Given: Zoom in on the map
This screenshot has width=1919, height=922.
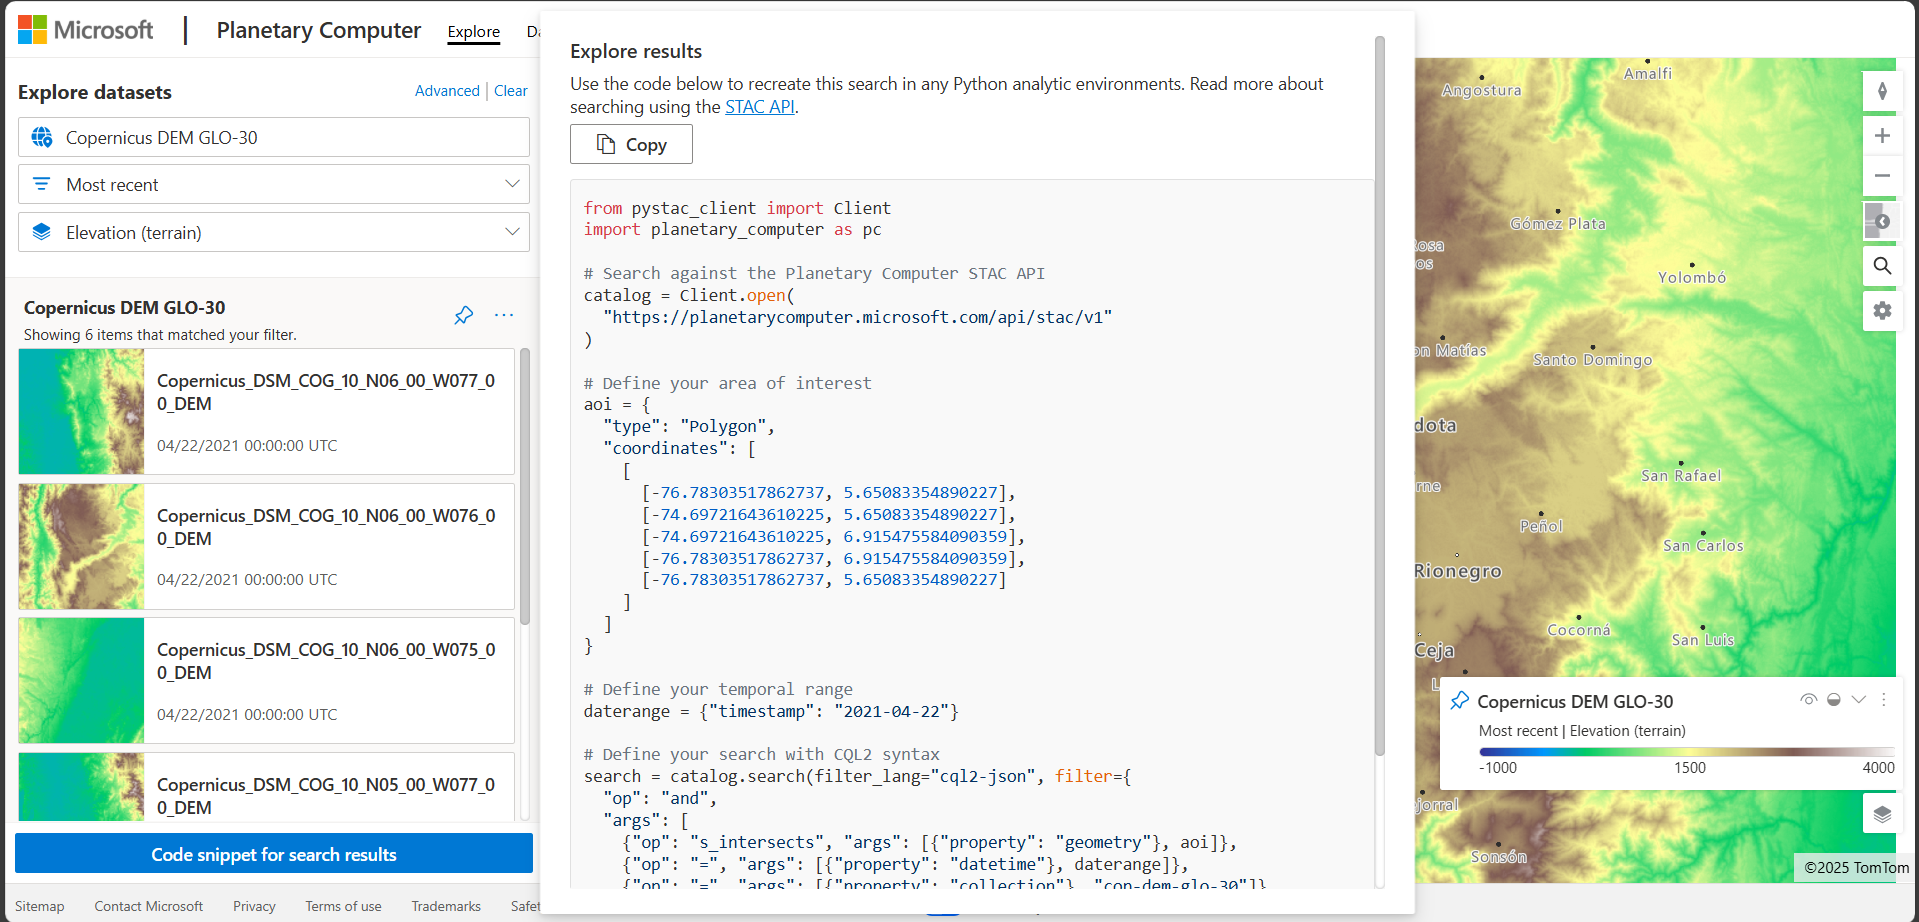Looking at the screenshot, I should coord(1881,136).
